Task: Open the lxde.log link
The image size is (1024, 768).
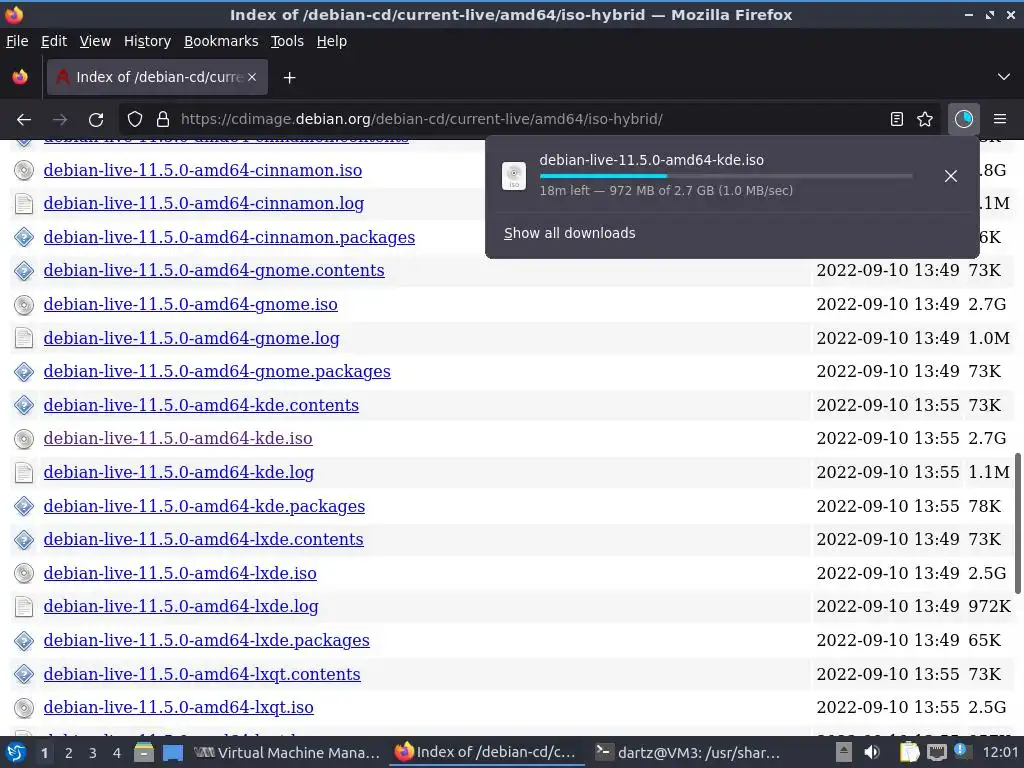Action: (181, 607)
